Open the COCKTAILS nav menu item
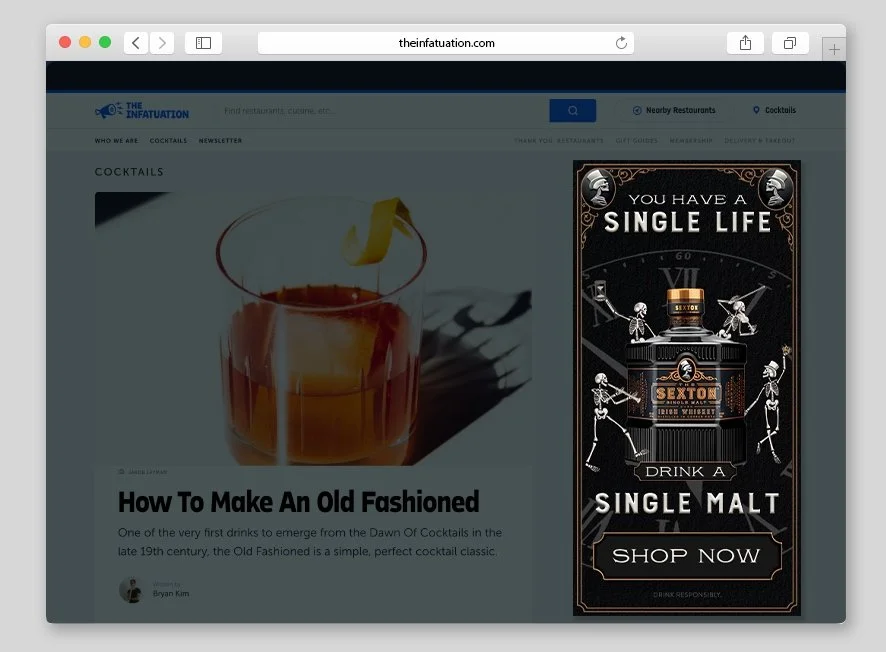Screen dimensions: 886x652 [168, 141]
